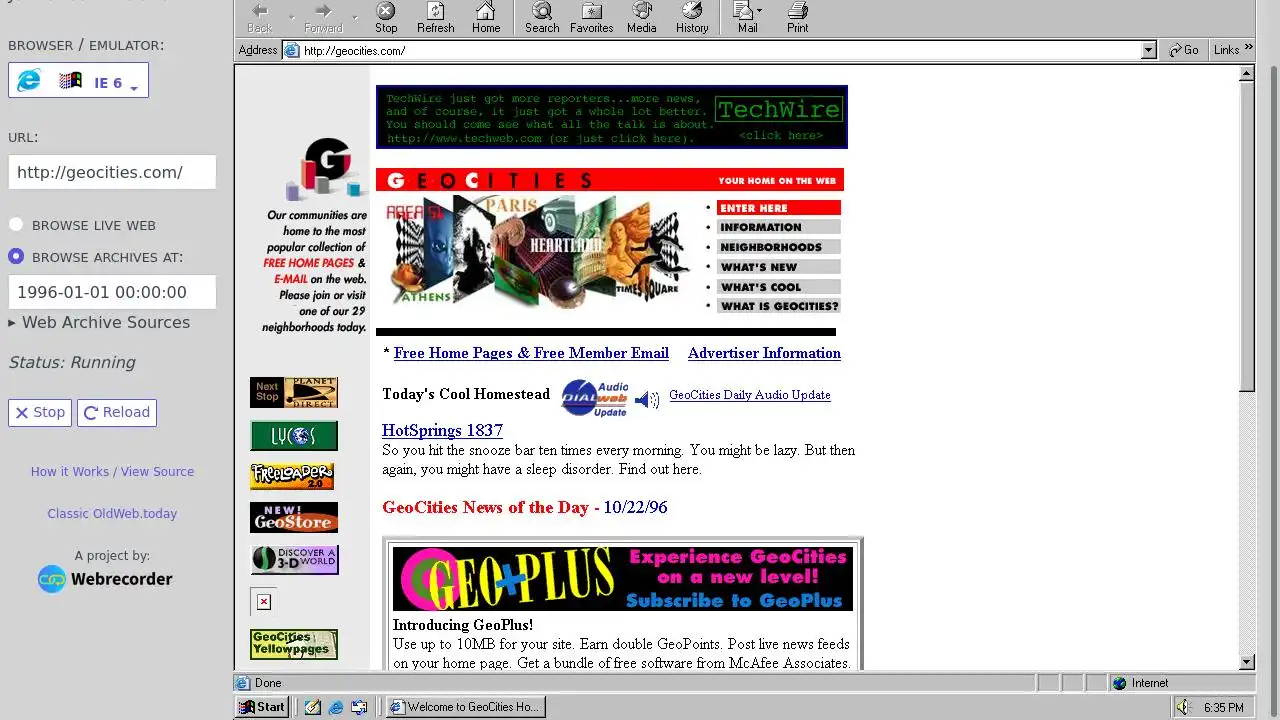Print the page via toolbar icon

click(797, 18)
